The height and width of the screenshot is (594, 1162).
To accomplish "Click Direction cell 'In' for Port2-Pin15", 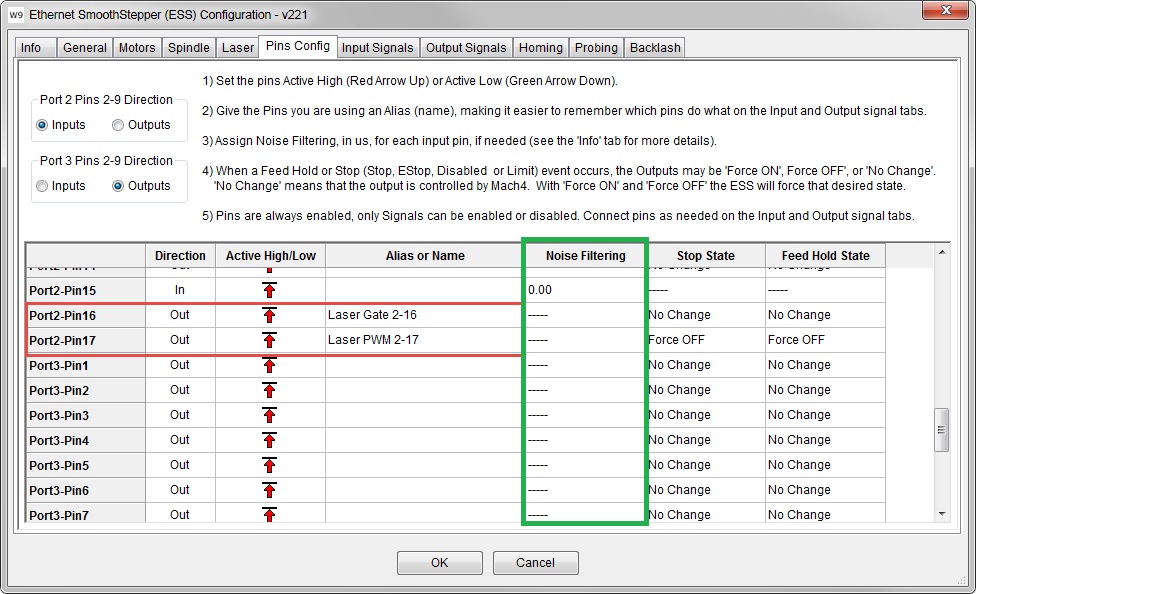I will (180, 290).
